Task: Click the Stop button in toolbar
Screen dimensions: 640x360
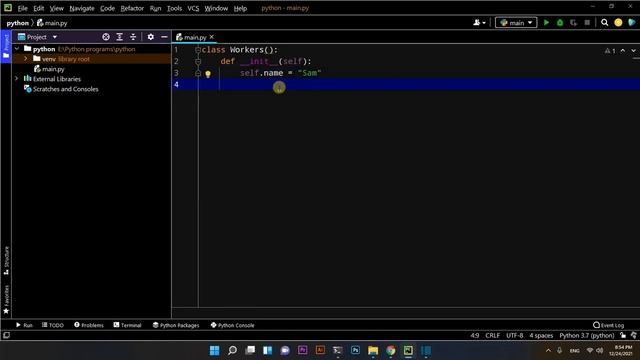Action: point(587,23)
